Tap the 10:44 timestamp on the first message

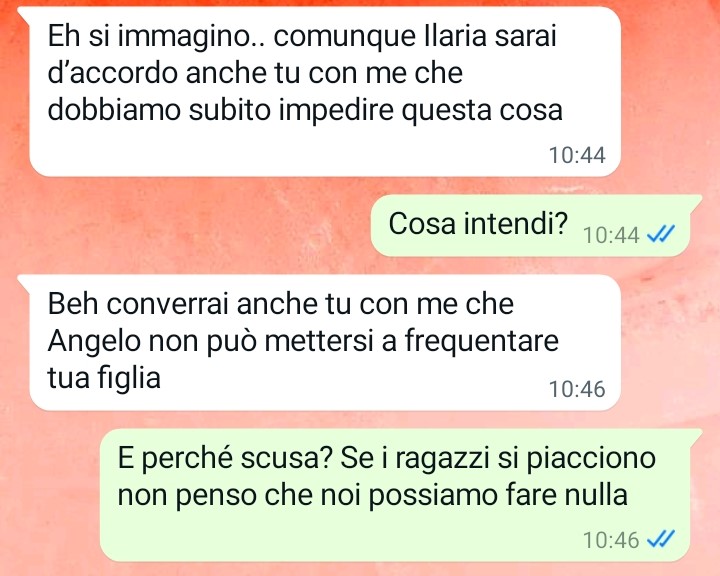tap(577, 155)
